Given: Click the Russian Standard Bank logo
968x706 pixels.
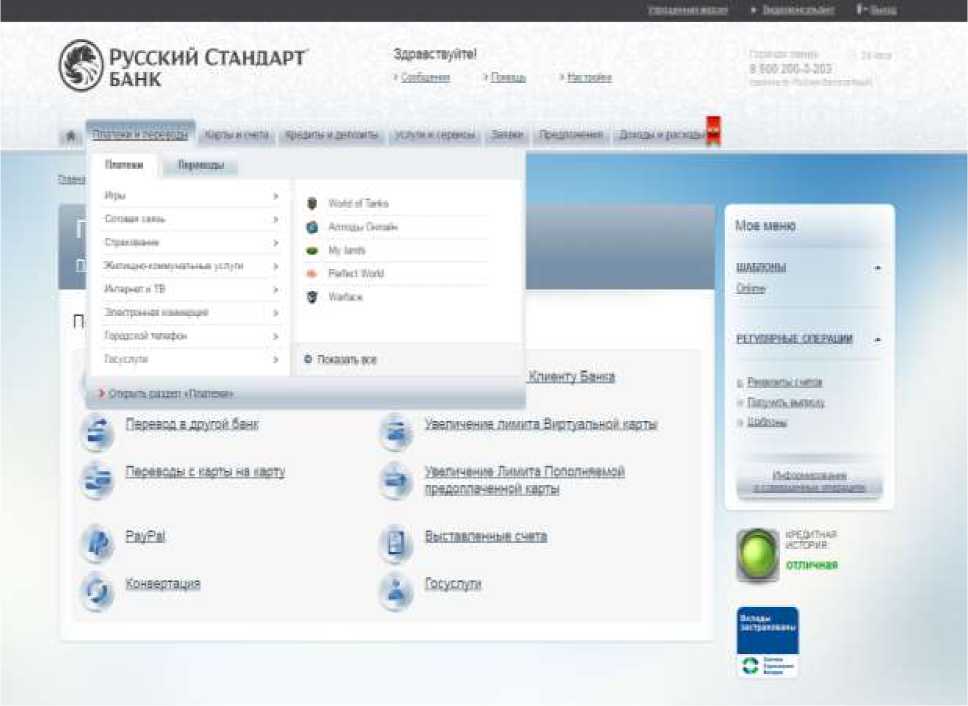Looking at the screenshot, I should (183, 65).
